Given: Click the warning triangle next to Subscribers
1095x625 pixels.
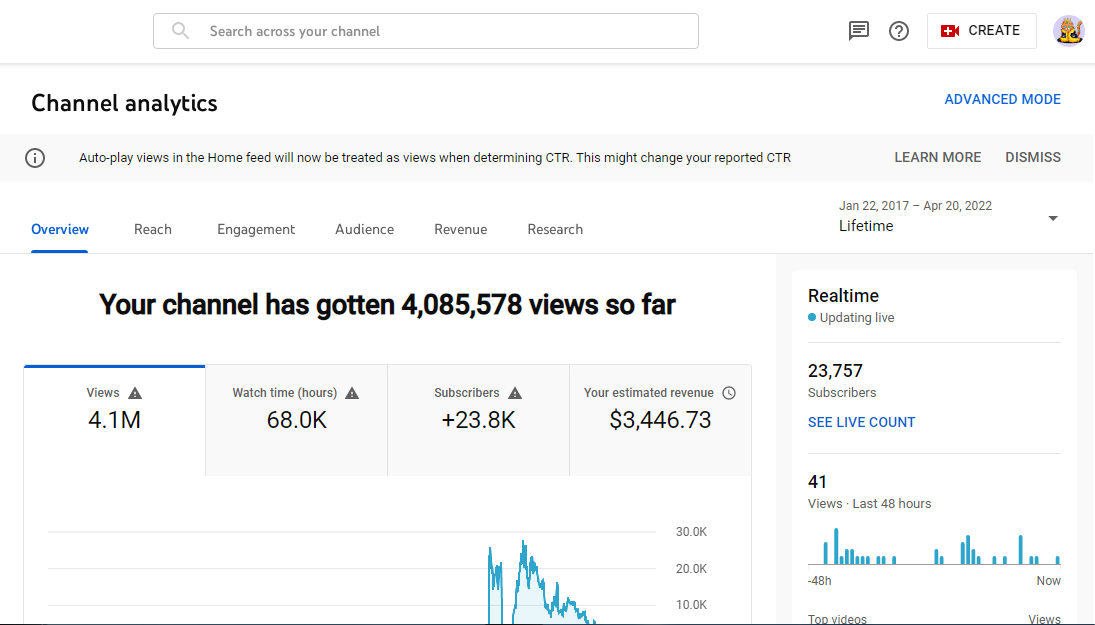Looking at the screenshot, I should (x=515, y=393).
